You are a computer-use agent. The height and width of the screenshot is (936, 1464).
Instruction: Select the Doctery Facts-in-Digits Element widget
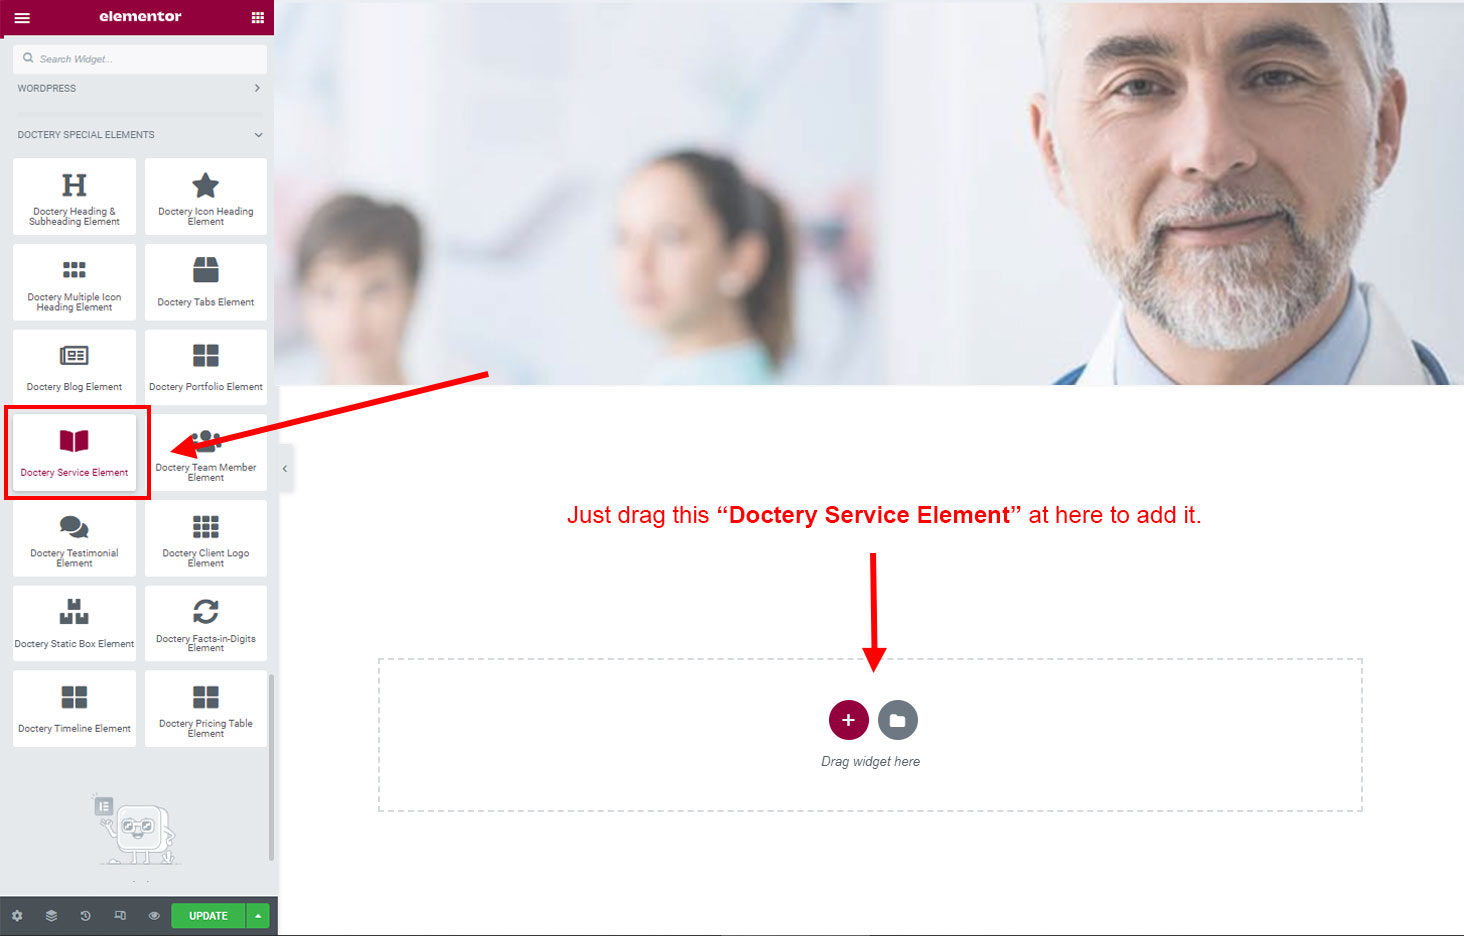pyautogui.click(x=206, y=623)
